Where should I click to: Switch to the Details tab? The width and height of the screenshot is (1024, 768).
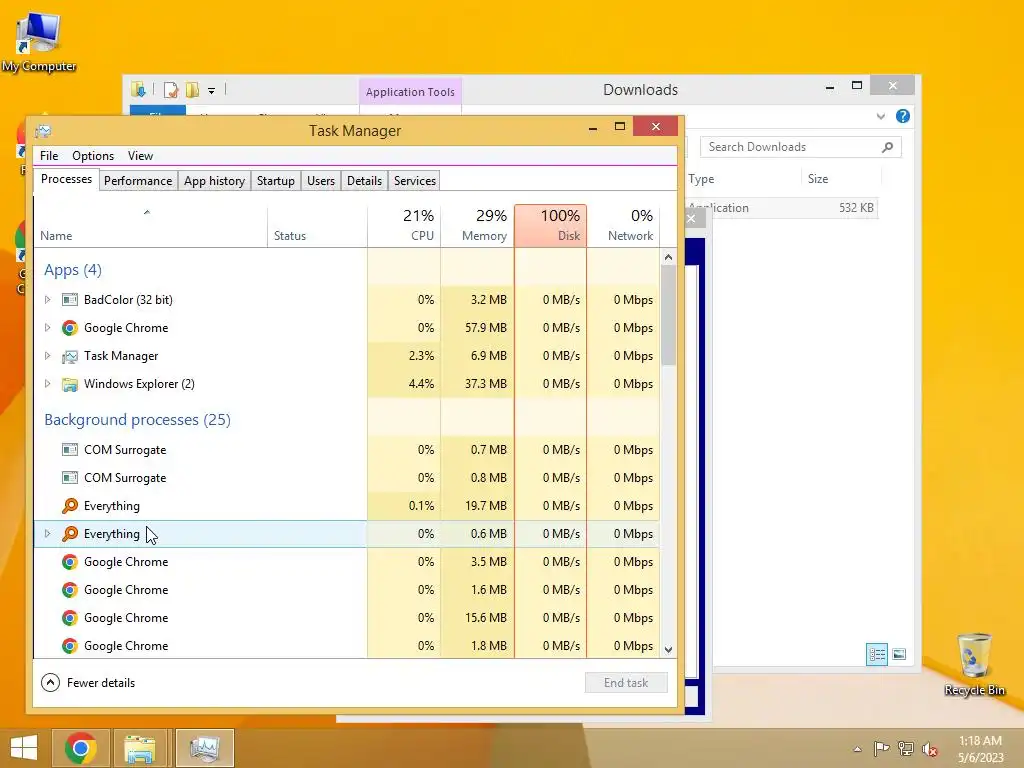click(x=364, y=181)
